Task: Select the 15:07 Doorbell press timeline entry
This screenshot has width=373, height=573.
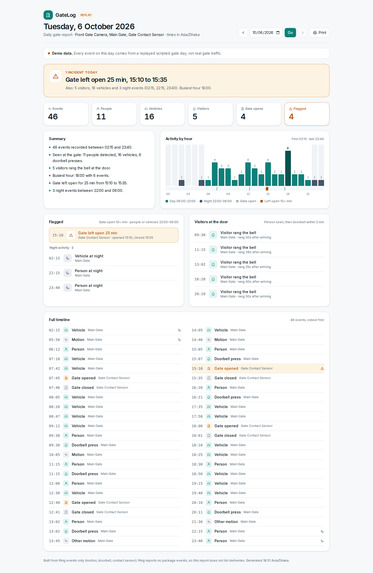Action: (258, 359)
